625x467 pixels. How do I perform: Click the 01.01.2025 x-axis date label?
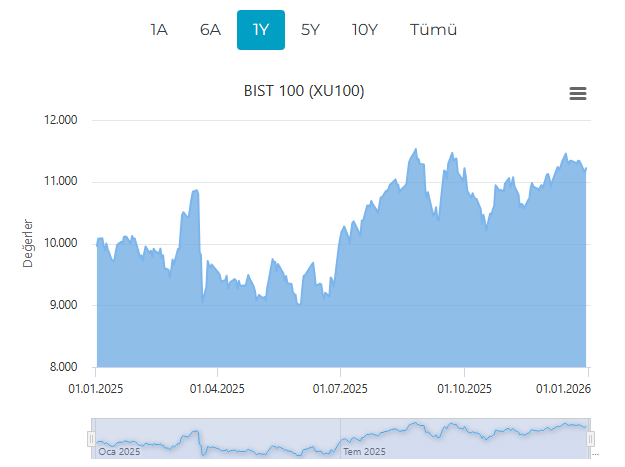coord(95,387)
